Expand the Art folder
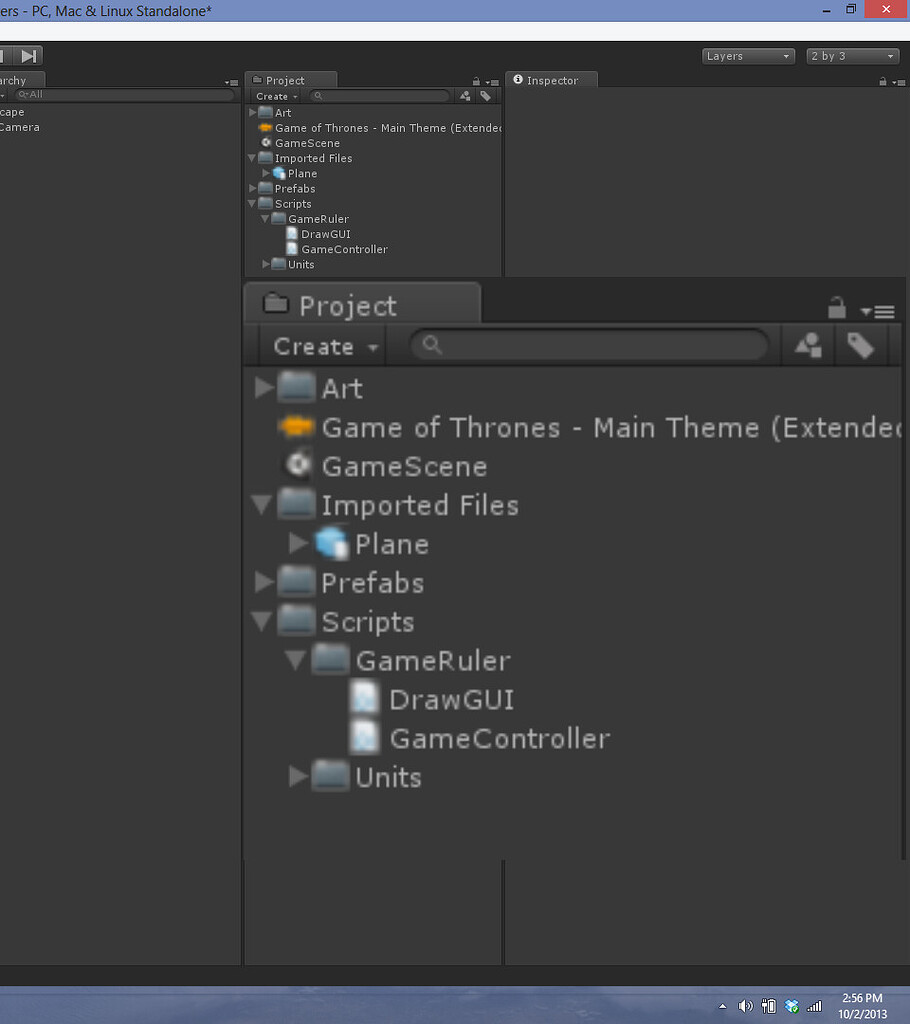Image resolution: width=910 pixels, height=1024 pixels. coord(252,112)
